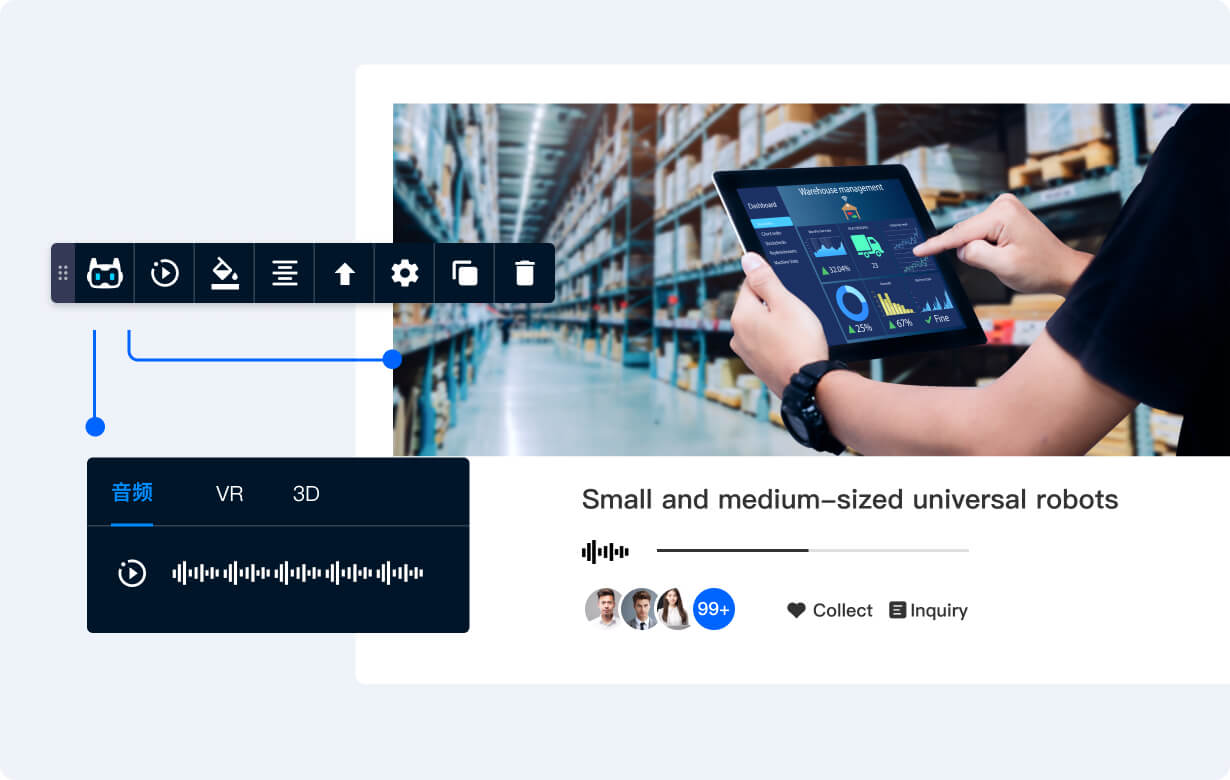
Task: Click the second avatar wearing a suit
Action: [x=640, y=609]
